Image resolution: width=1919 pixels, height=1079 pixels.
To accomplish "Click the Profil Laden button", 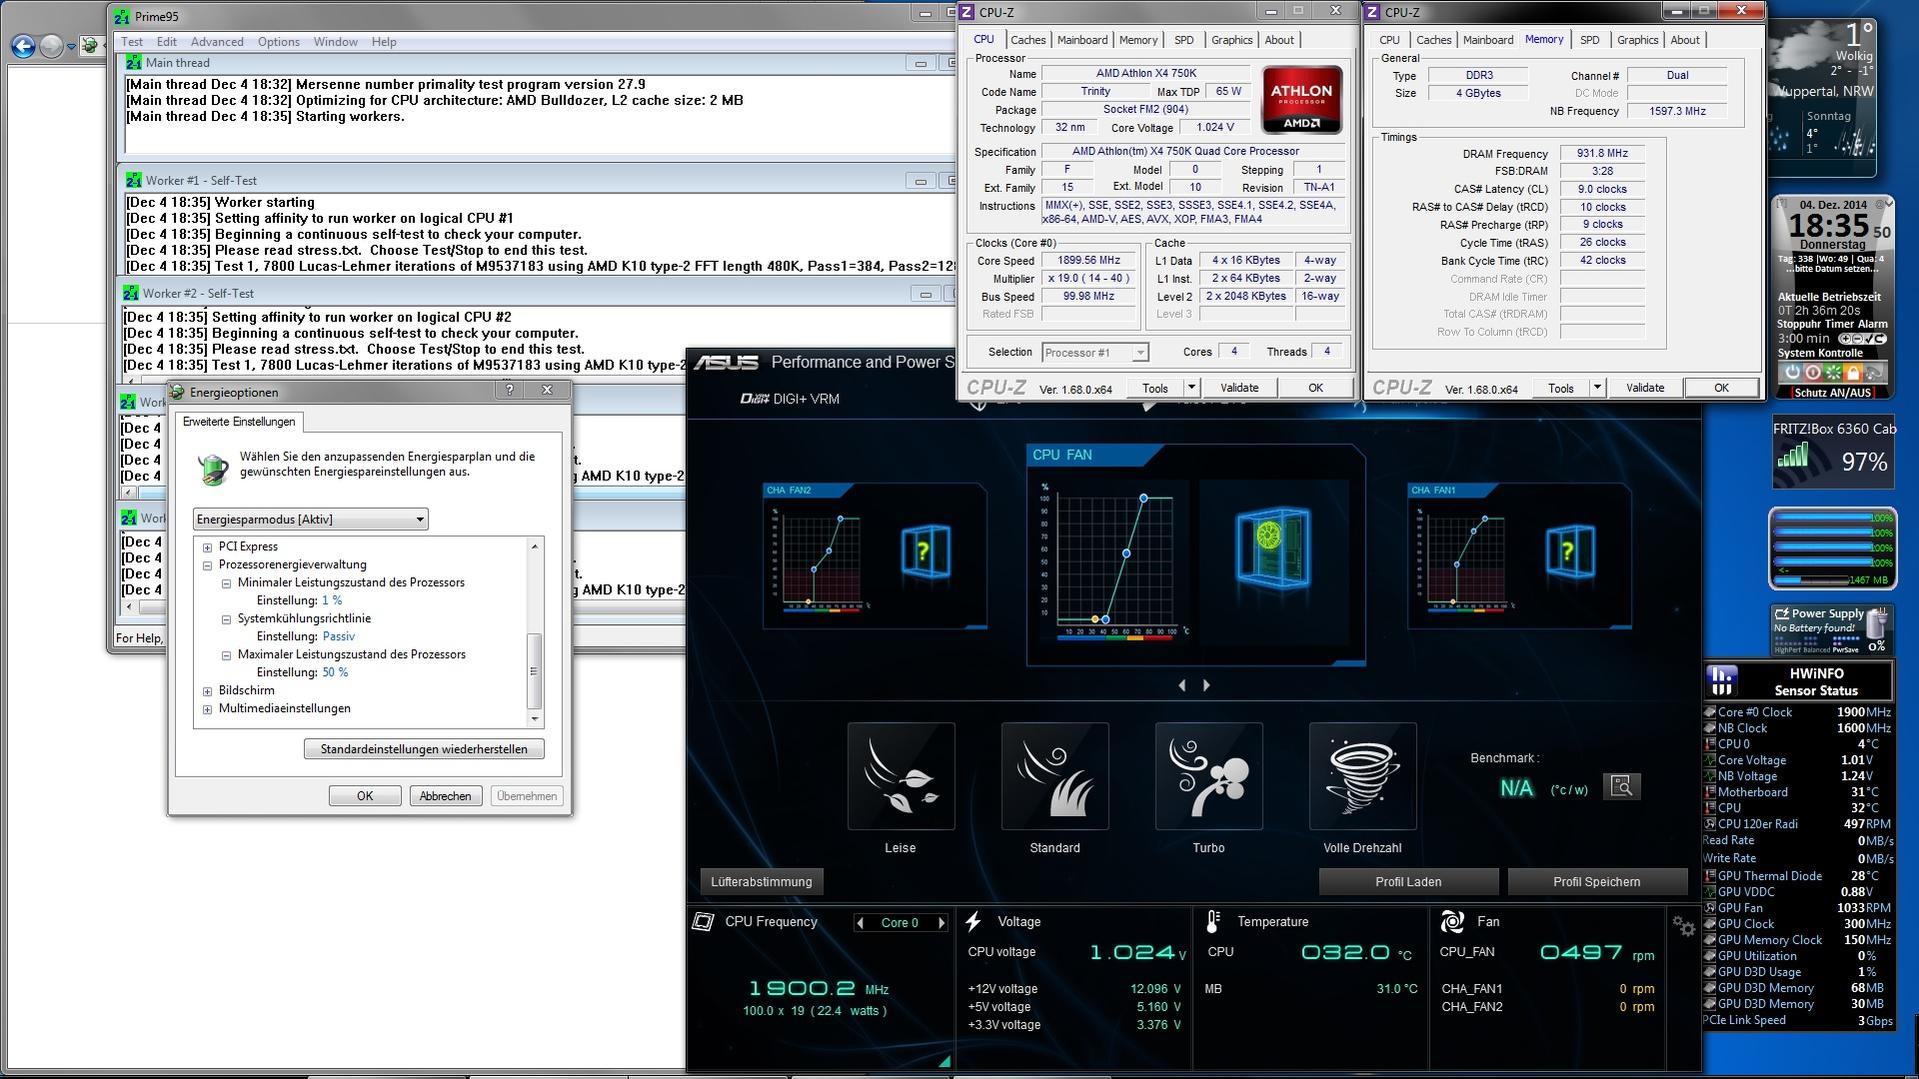I will pos(1408,882).
